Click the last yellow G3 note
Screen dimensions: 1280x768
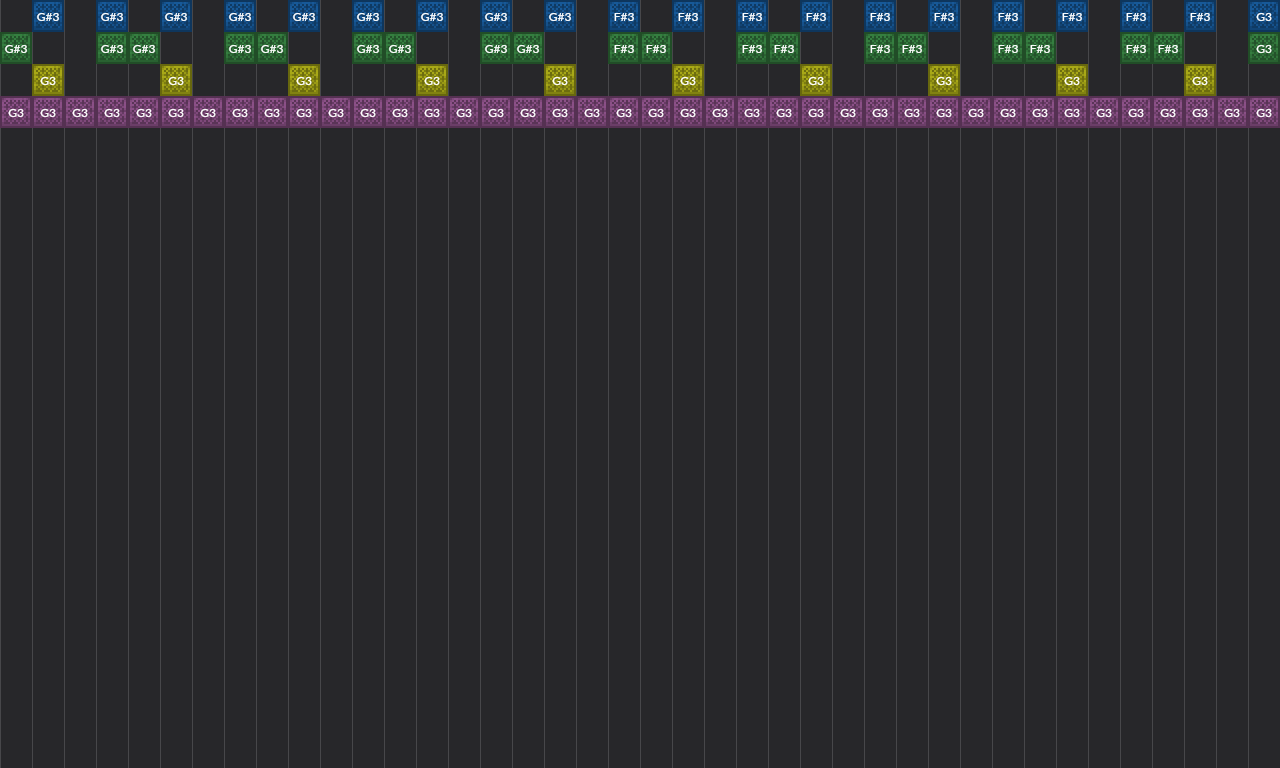click(x=1199, y=80)
